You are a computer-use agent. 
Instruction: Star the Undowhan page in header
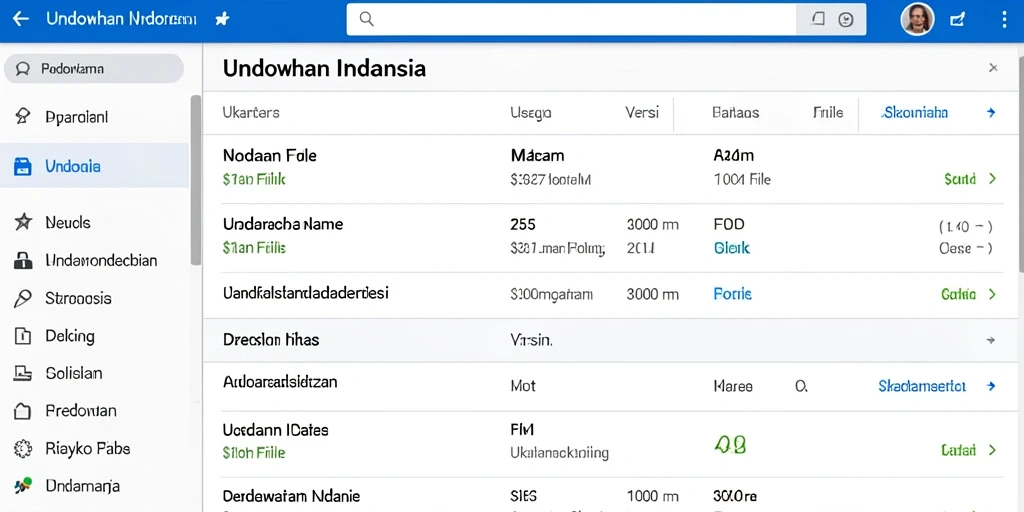(222, 19)
